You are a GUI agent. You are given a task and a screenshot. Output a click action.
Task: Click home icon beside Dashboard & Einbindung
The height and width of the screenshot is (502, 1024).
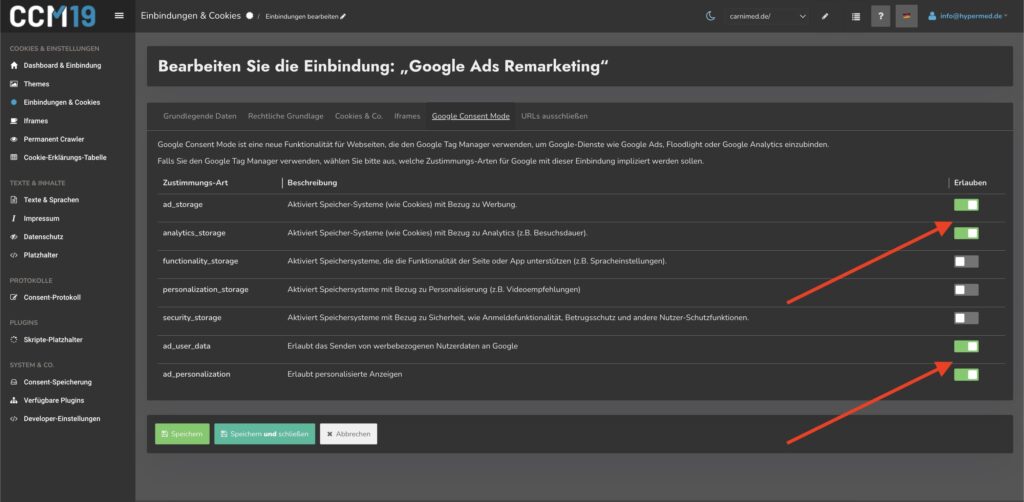(14, 65)
